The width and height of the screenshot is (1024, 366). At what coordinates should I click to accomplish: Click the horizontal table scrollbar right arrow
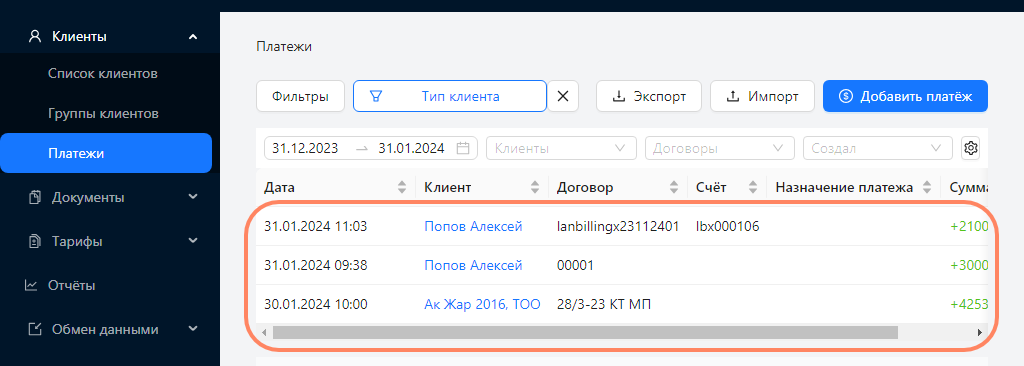[x=980, y=333]
